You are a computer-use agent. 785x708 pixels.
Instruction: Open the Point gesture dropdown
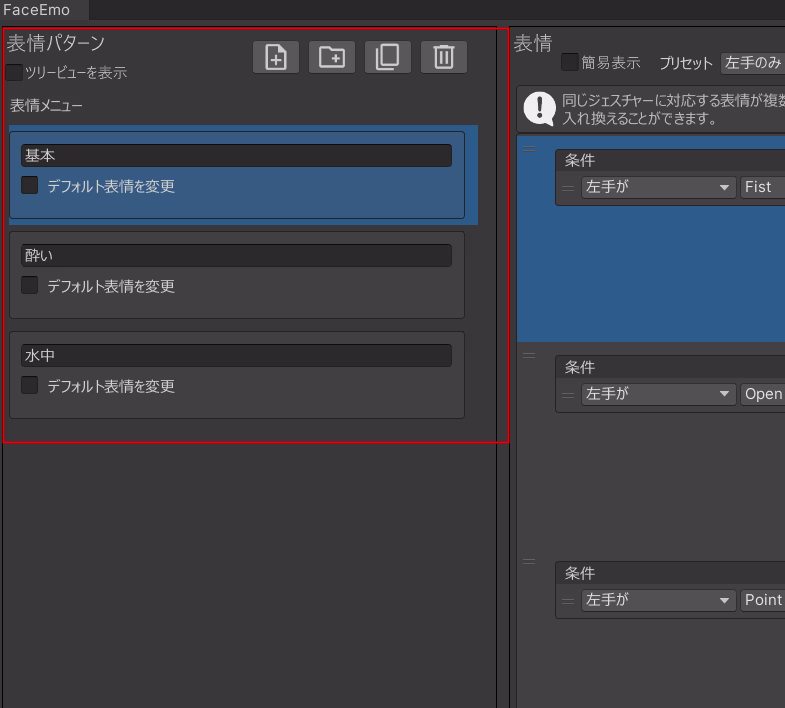[762, 600]
